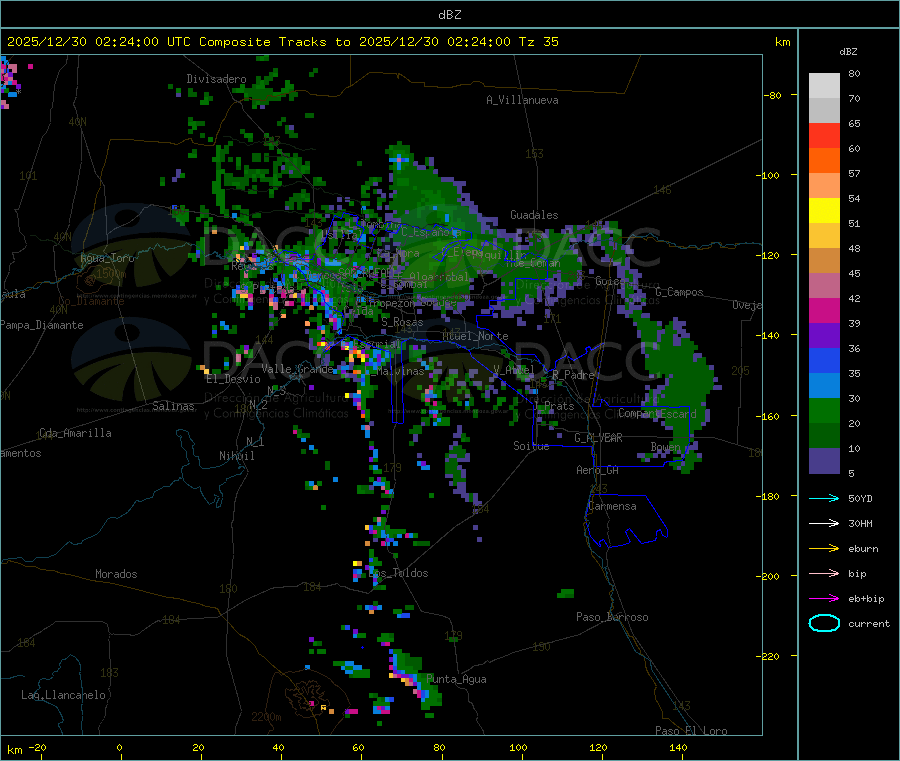
Task: Click the 'Co_Diamante' map label
Action: coord(91,301)
